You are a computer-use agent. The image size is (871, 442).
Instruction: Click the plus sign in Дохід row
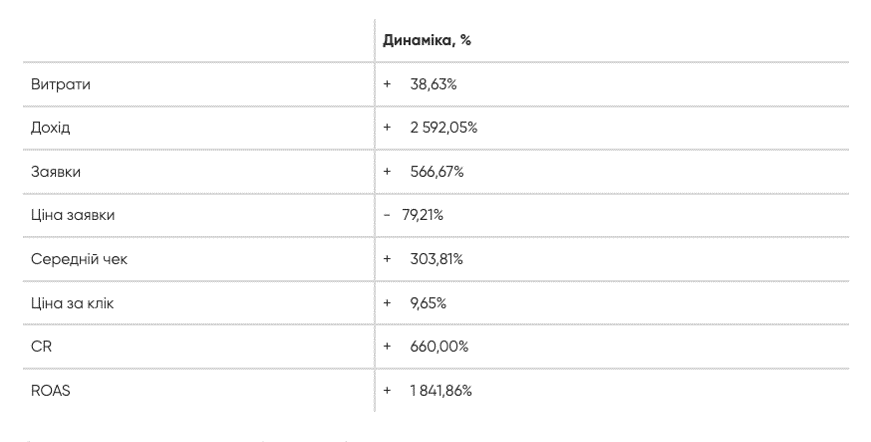point(387,128)
